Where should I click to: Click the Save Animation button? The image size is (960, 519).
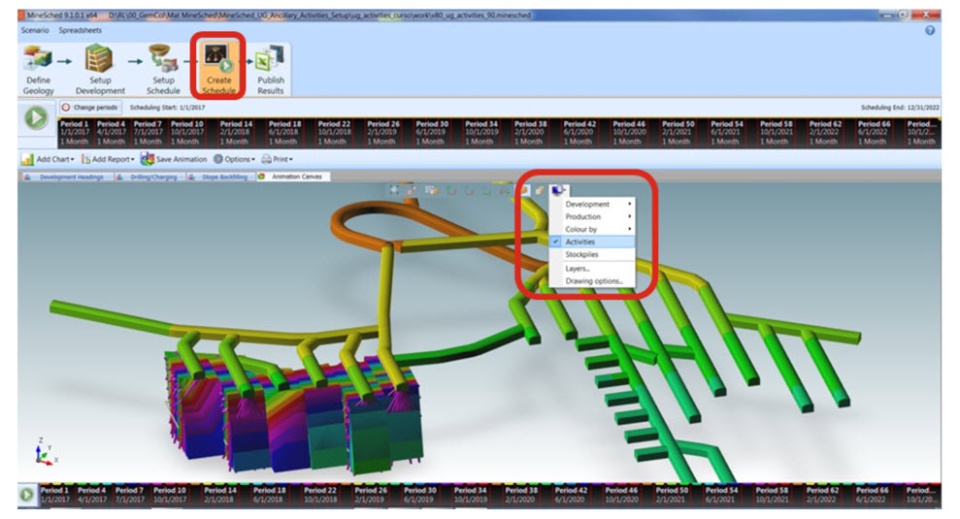tap(174, 159)
